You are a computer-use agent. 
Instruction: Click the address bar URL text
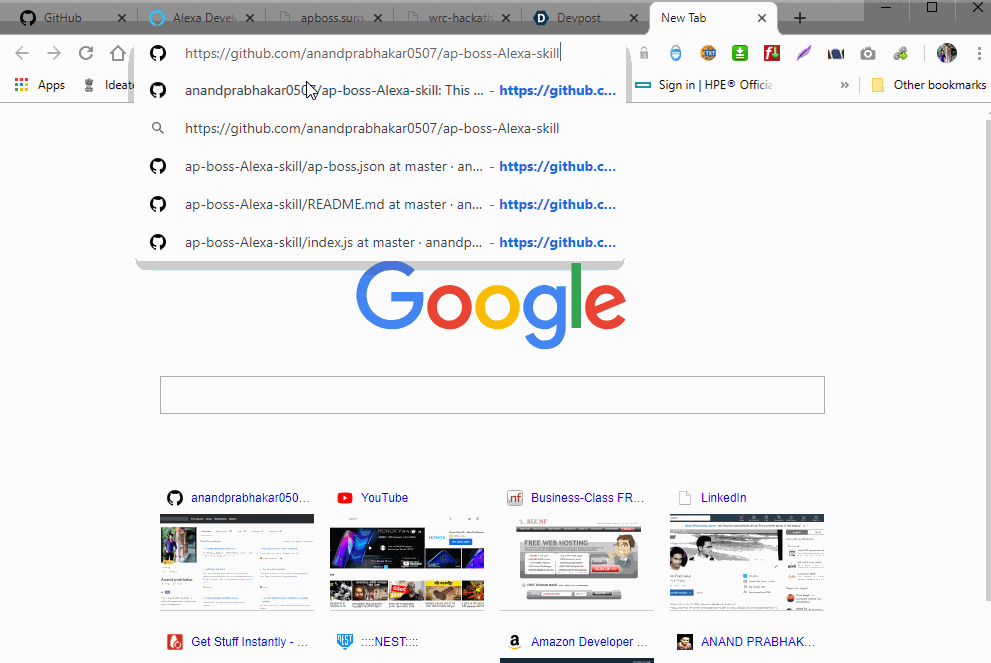(372, 53)
